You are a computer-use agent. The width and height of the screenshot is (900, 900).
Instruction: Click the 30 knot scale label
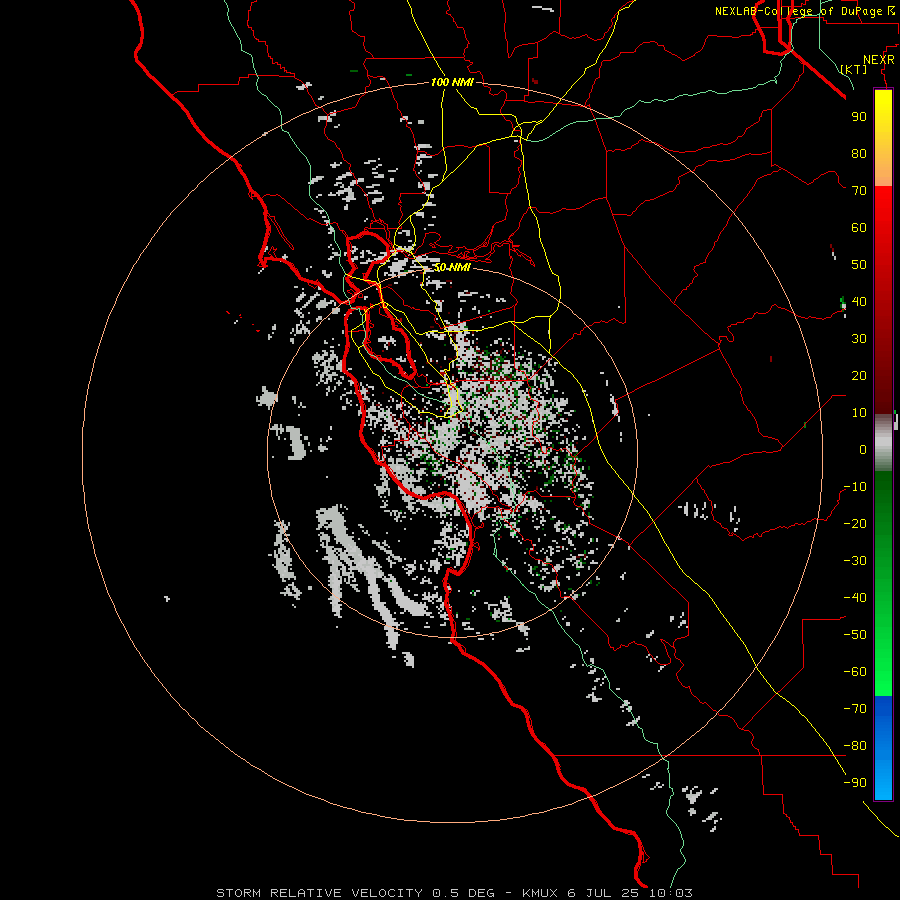point(859,339)
